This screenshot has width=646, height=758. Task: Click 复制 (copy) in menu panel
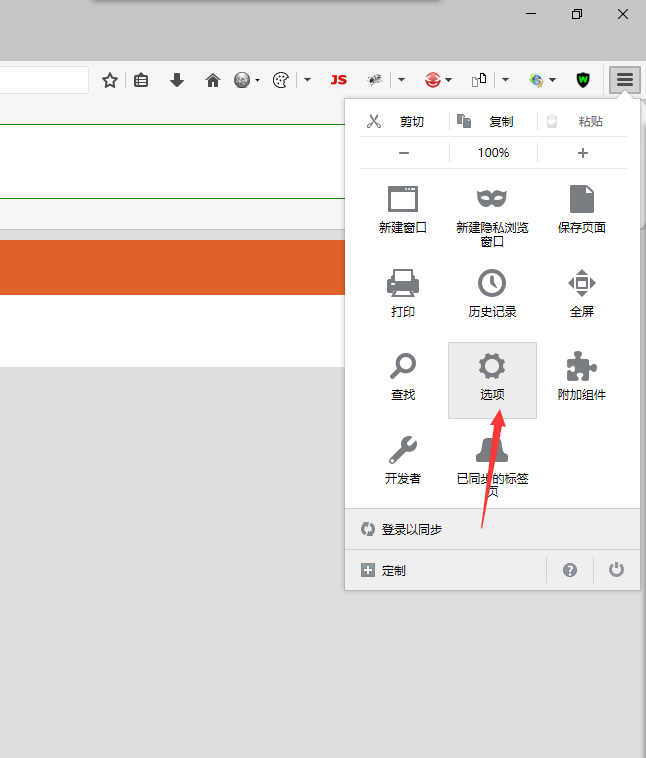coord(493,121)
